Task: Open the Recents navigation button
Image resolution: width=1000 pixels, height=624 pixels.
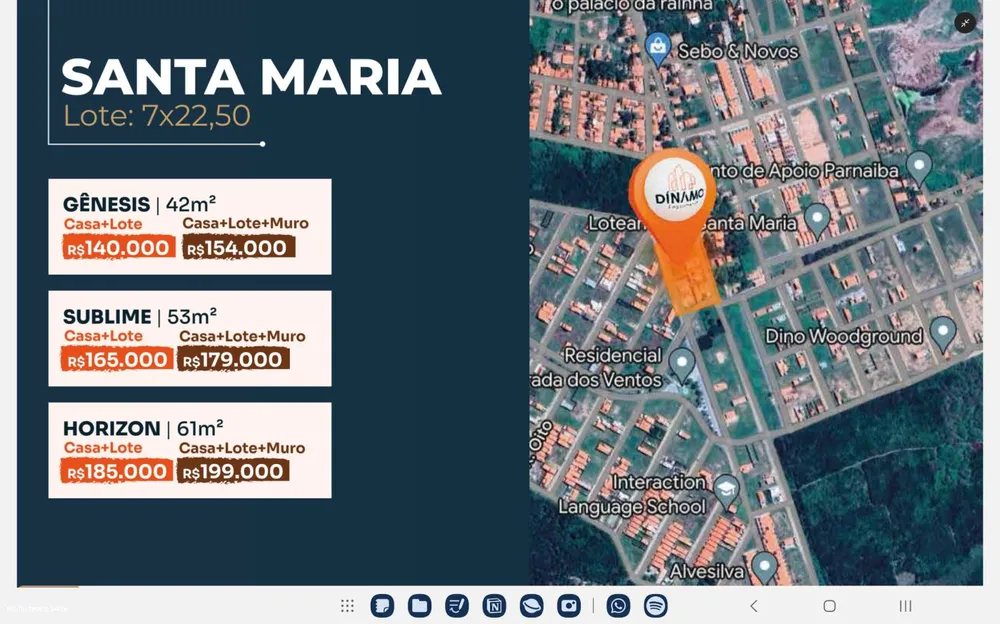Action: (x=905, y=605)
